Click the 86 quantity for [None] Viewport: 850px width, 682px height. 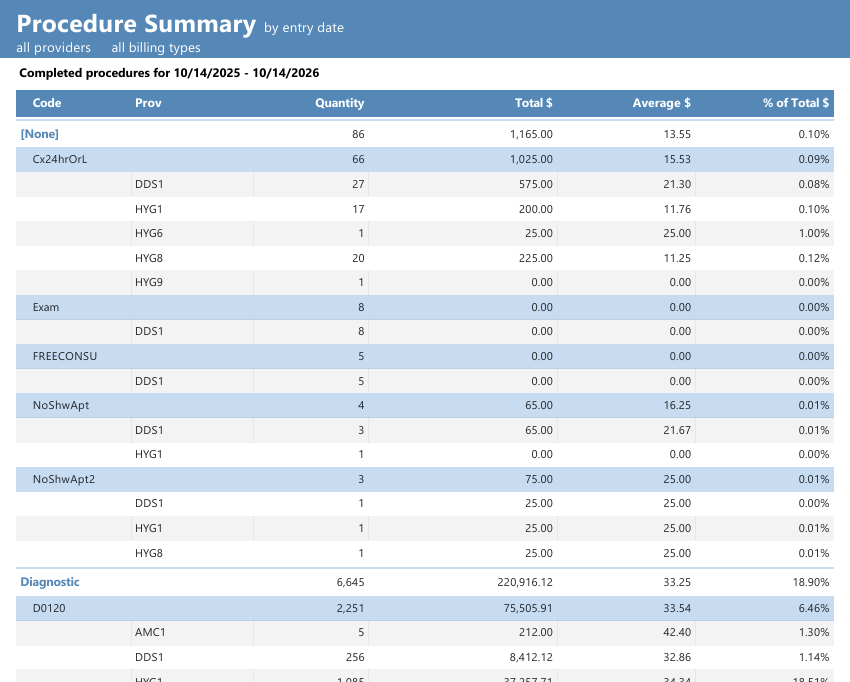(358, 134)
